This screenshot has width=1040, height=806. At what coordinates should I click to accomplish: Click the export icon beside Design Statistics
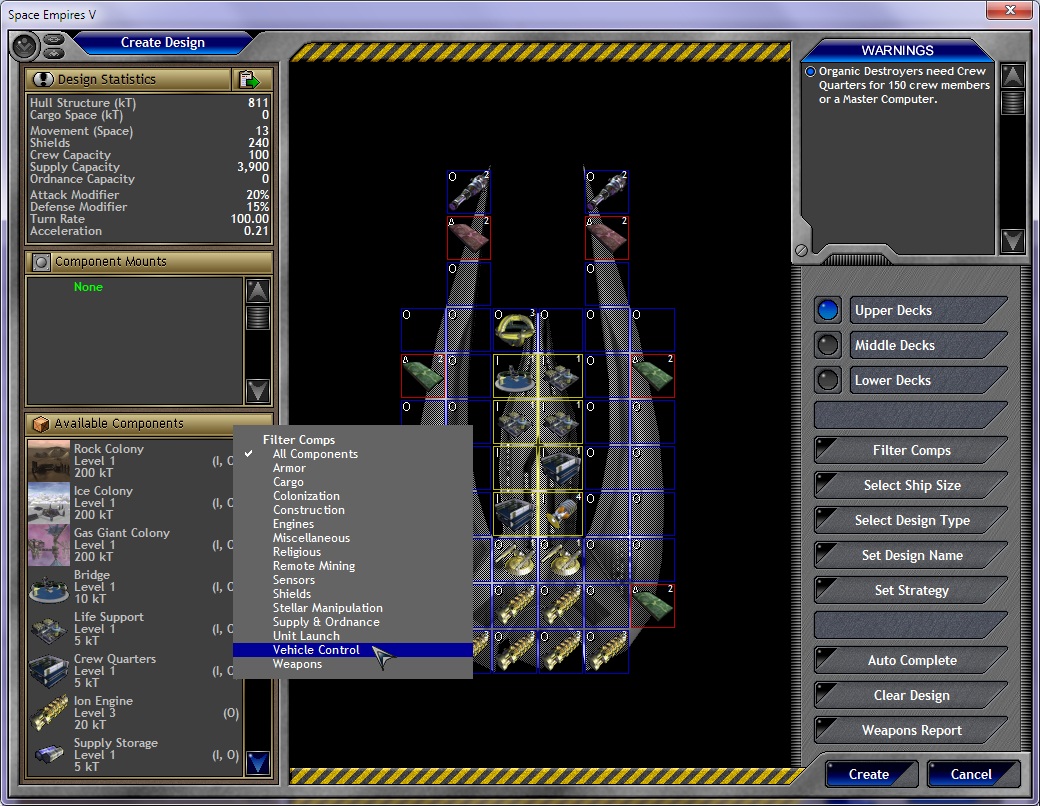[x=249, y=80]
